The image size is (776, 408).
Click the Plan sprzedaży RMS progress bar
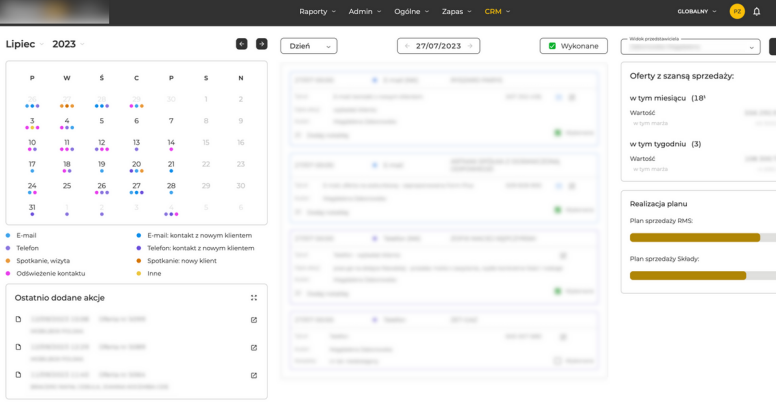click(702, 238)
